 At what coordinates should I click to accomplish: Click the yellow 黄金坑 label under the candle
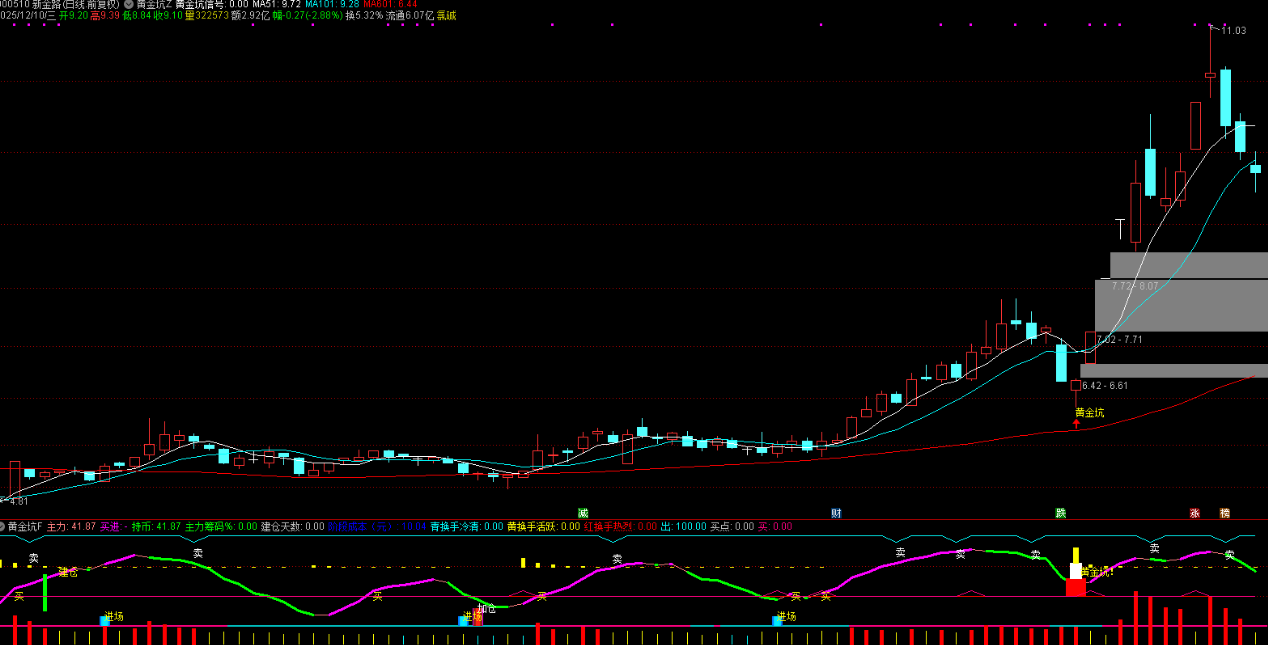pos(1090,412)
